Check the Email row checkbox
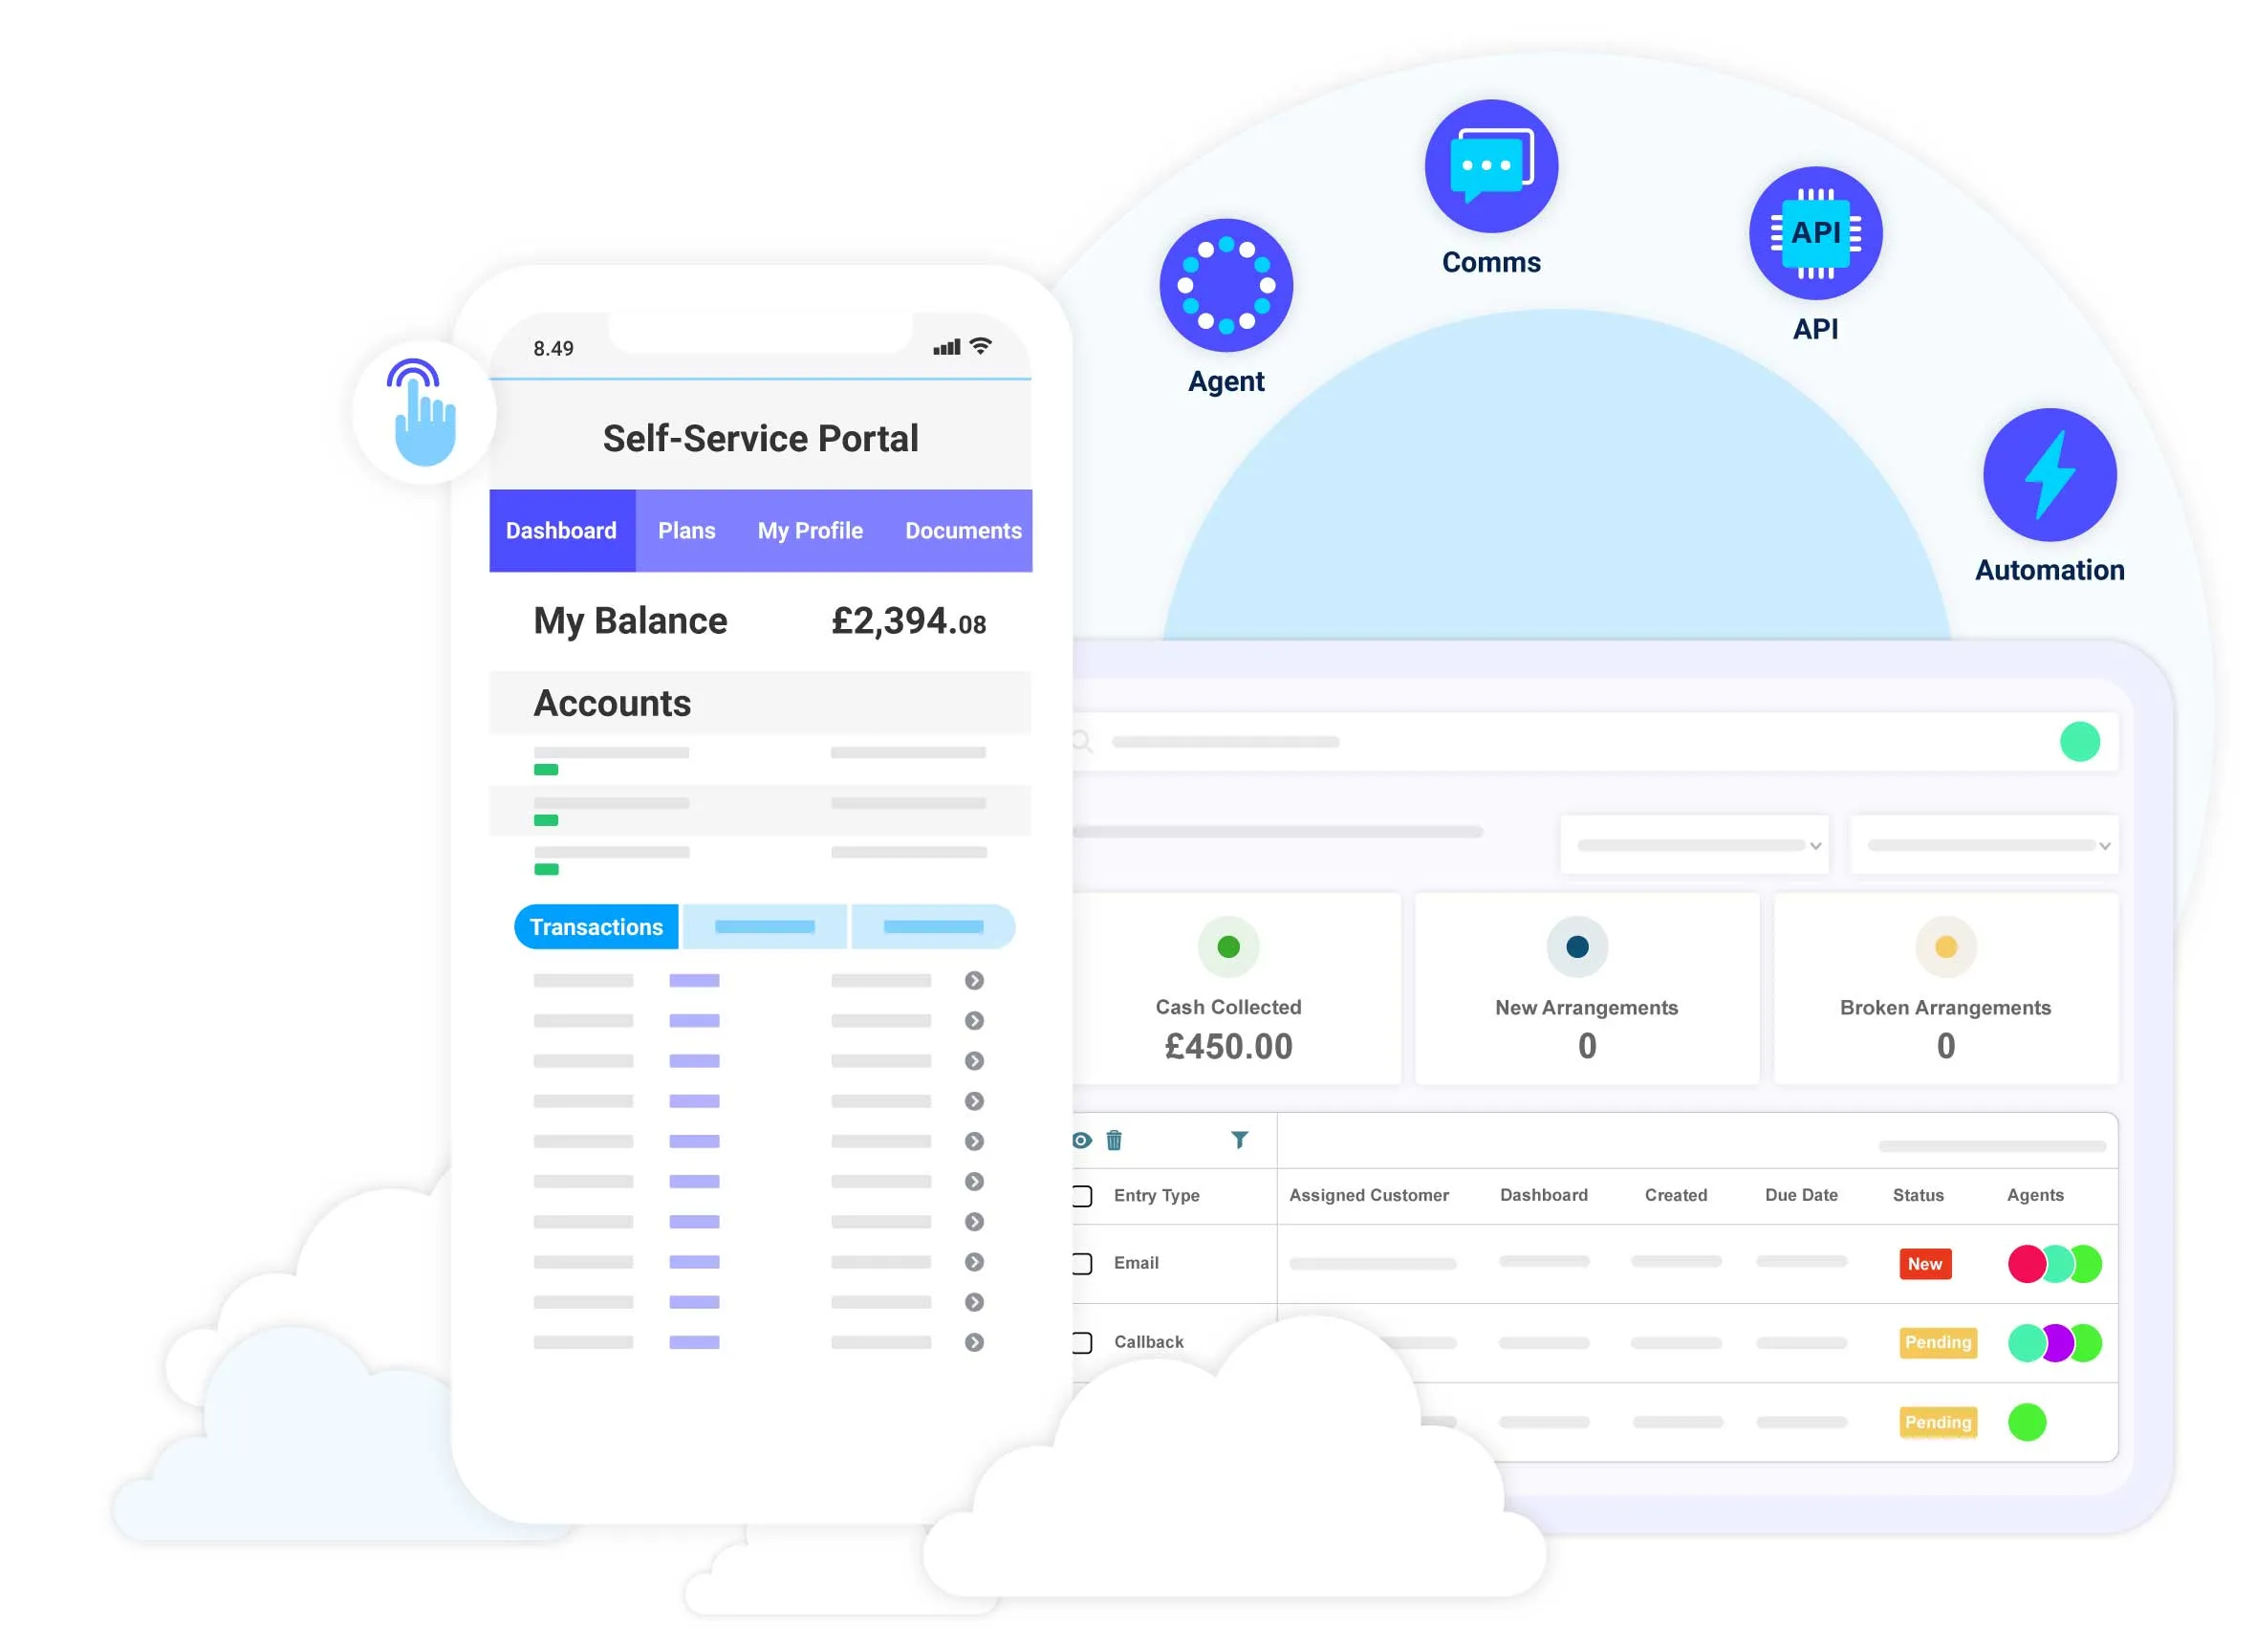2256x1652 pixels. coord(1081,1262)
